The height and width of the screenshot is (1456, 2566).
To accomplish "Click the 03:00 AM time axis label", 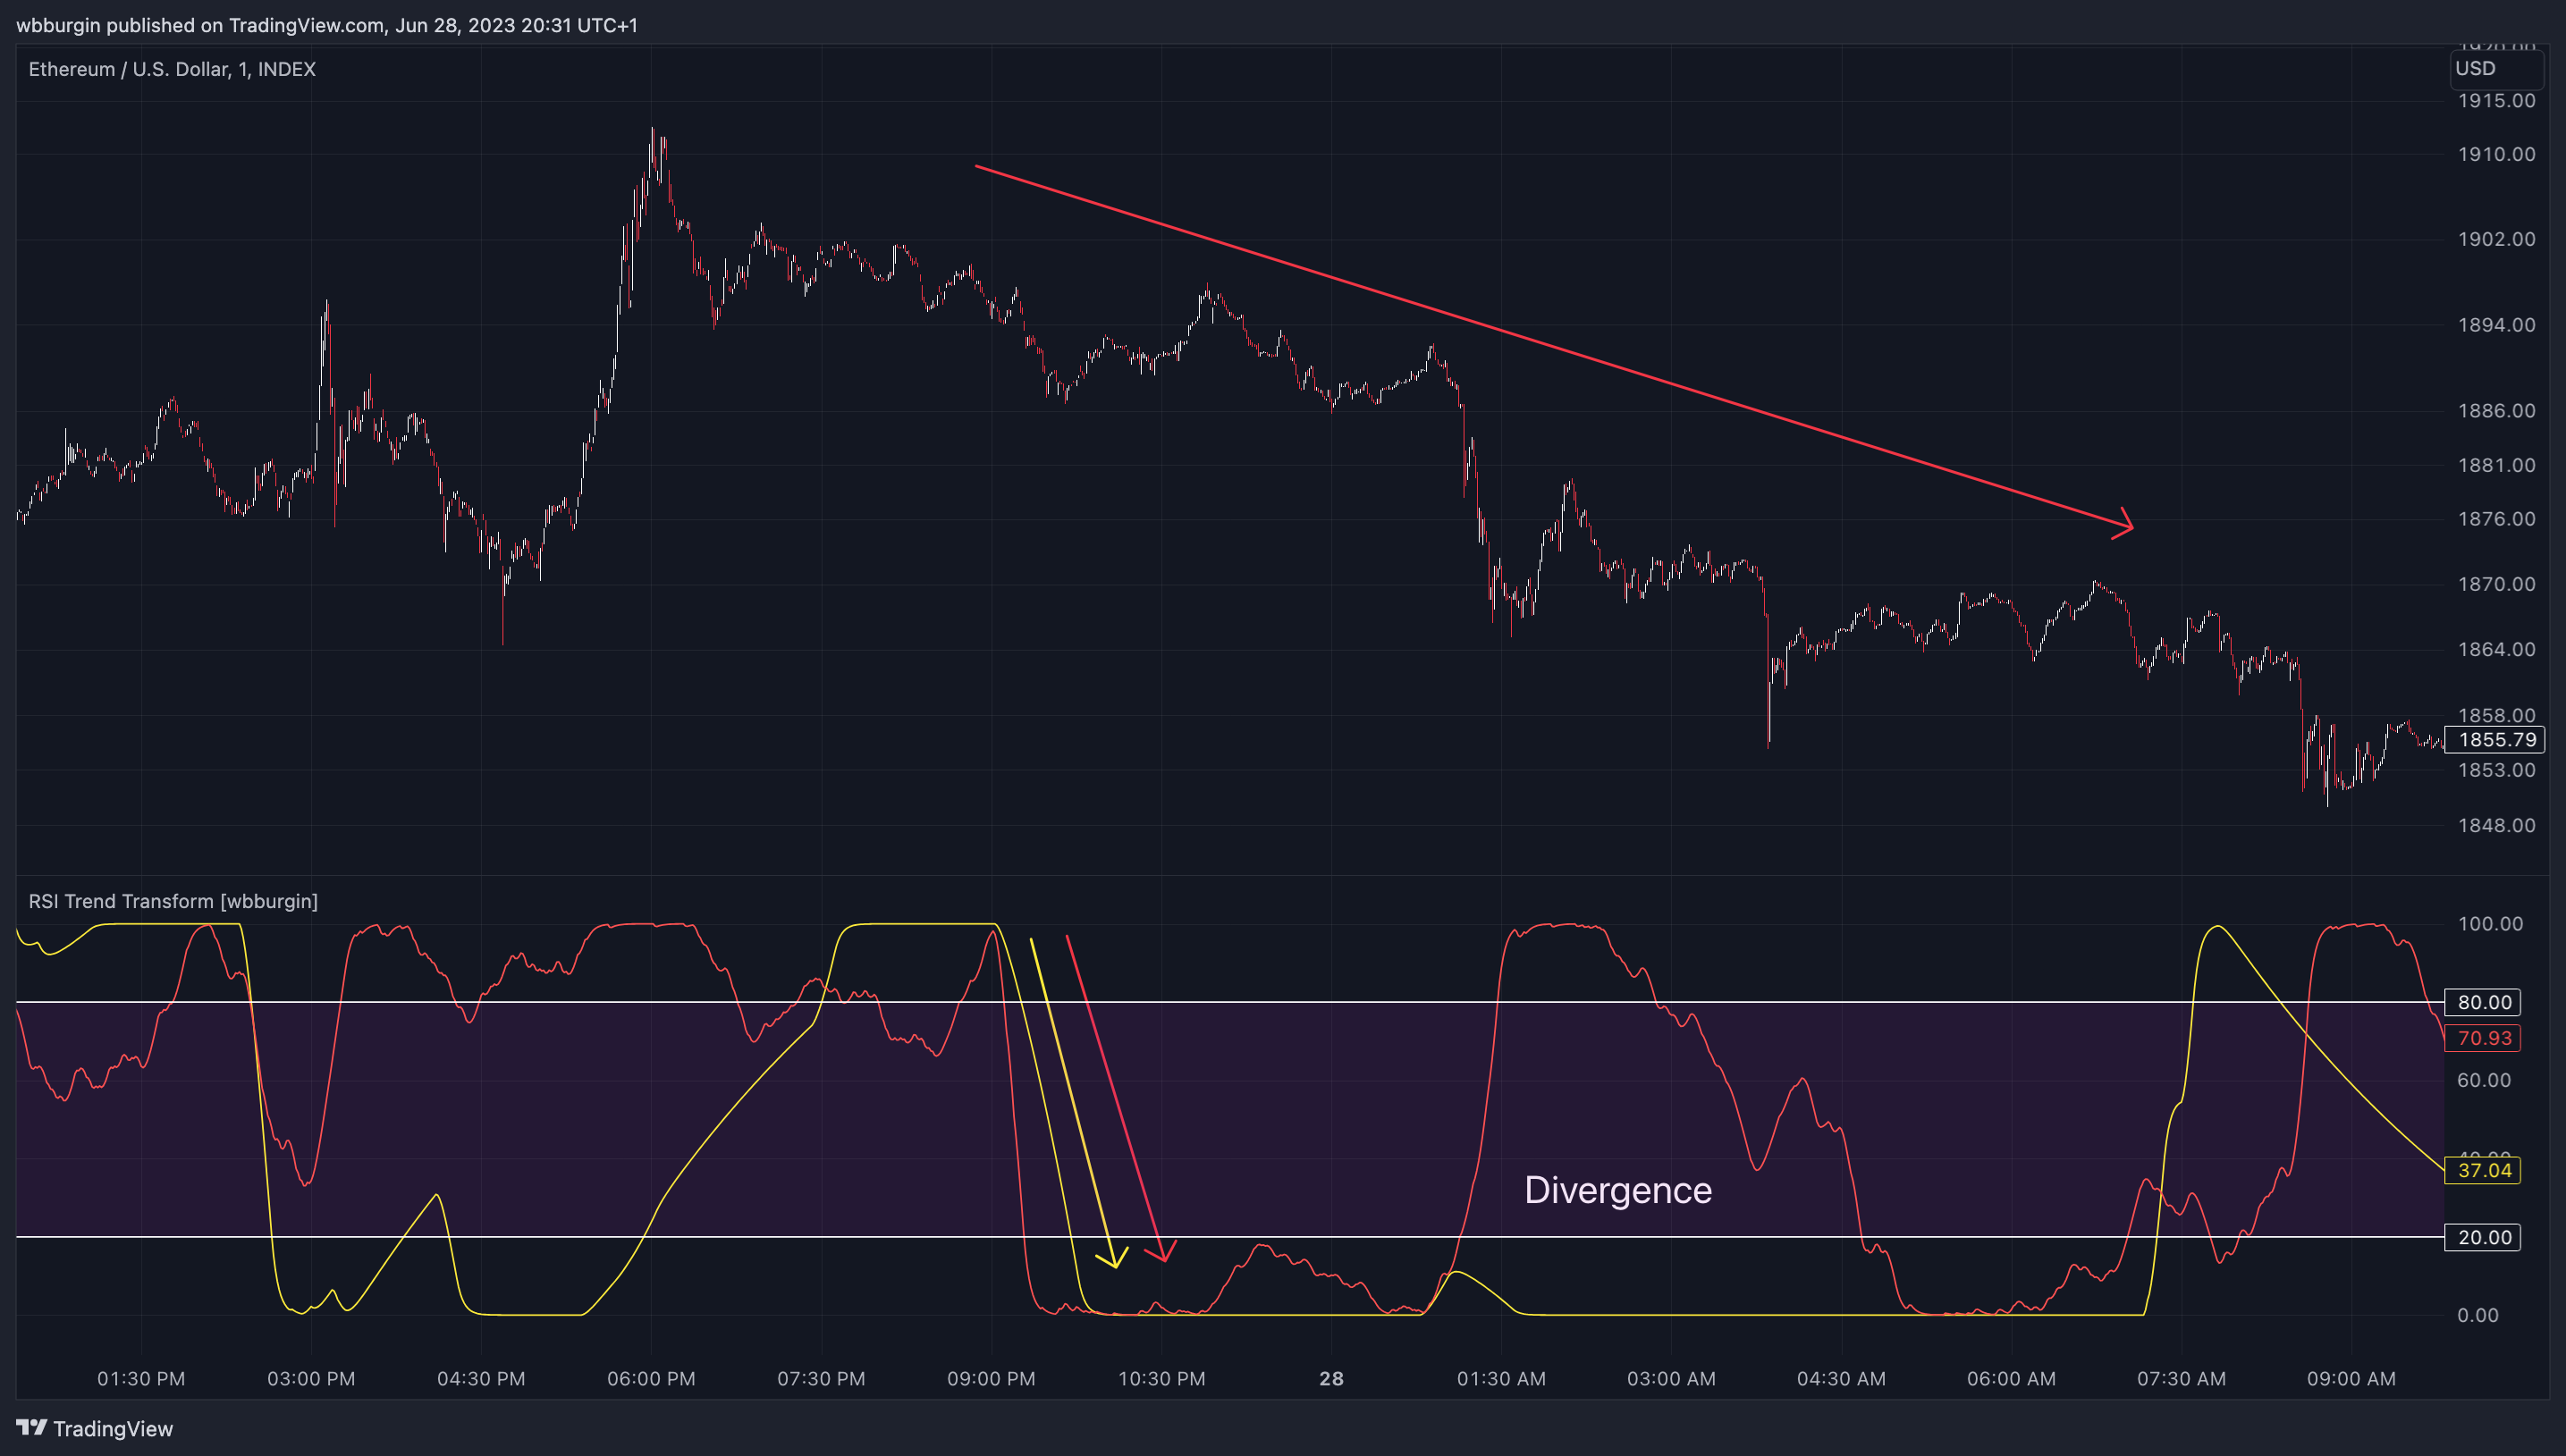I will click(x=1671, y=1379).
